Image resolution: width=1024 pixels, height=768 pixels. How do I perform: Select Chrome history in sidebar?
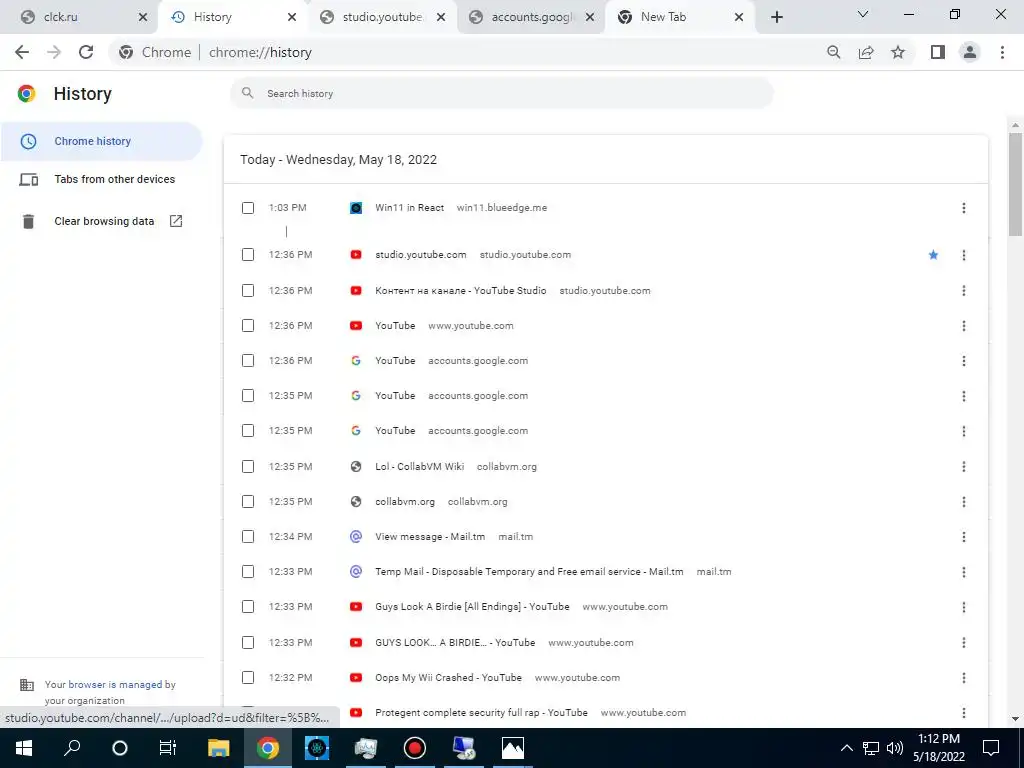101,141
